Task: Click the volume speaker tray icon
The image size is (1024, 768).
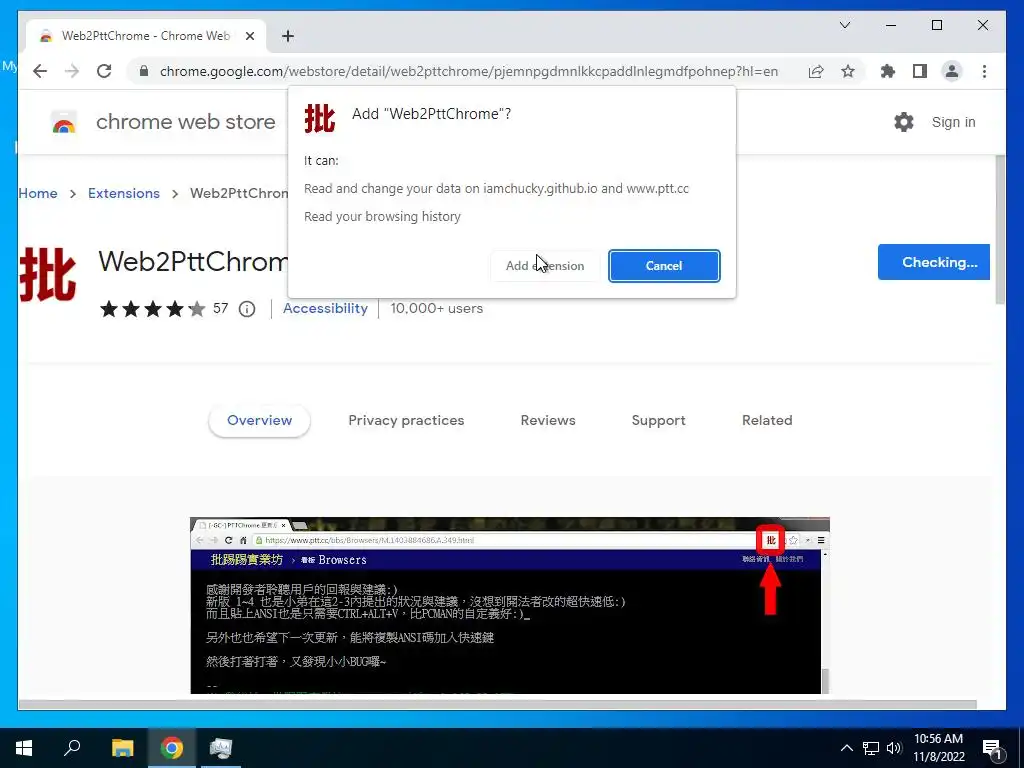Action: pyautogui.click(x=894, y=748)
